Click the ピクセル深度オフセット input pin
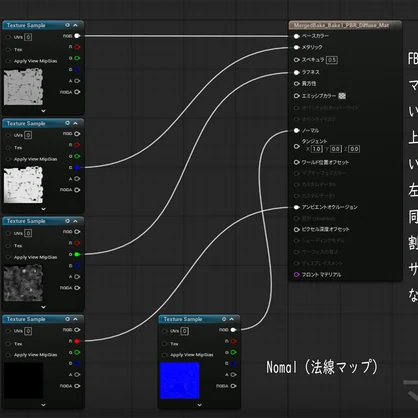The width and height of the screenshot is (418, 418). pos(296,229)
